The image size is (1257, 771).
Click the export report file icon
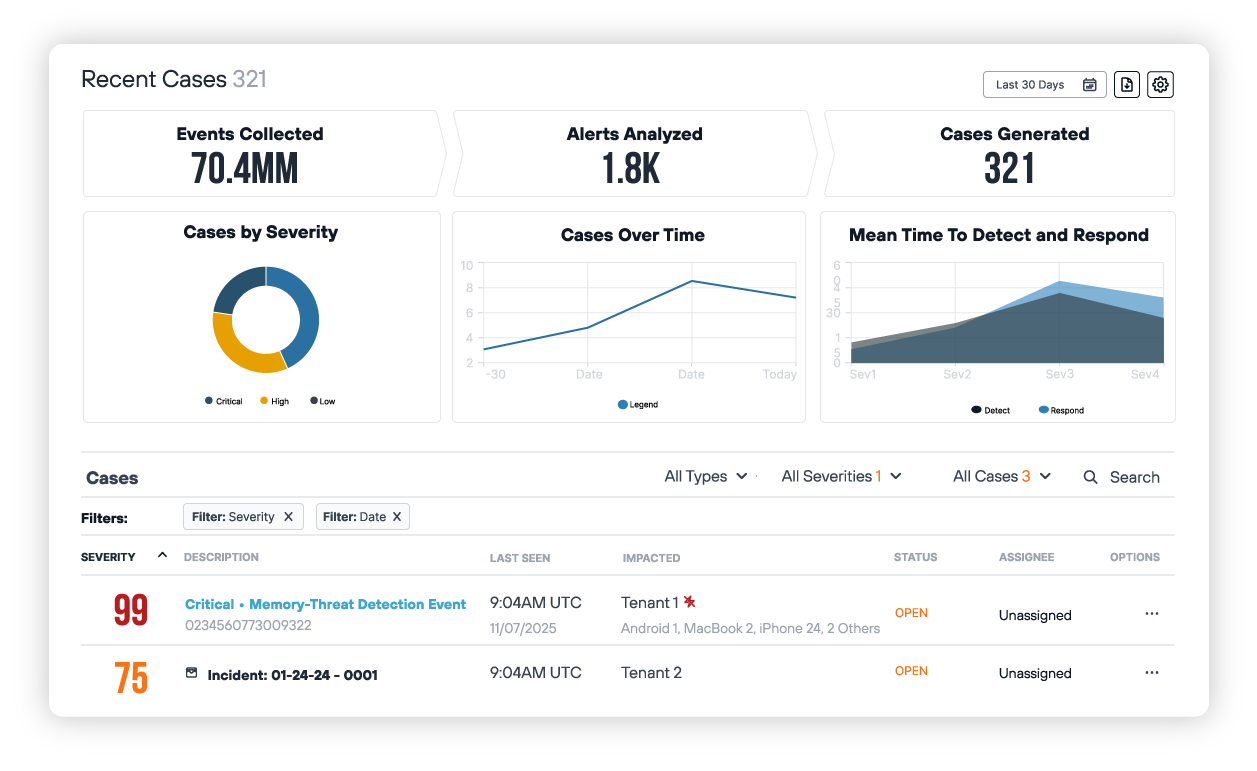click(1126, 84)
